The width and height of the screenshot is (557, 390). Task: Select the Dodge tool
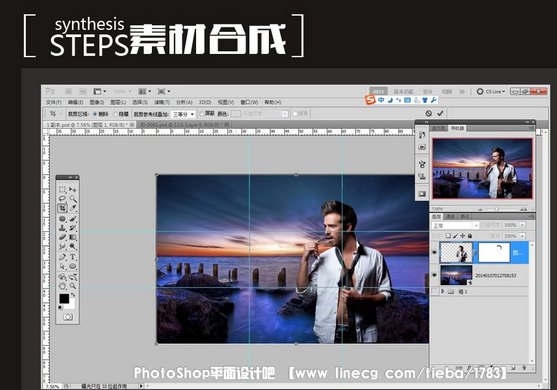73,246
